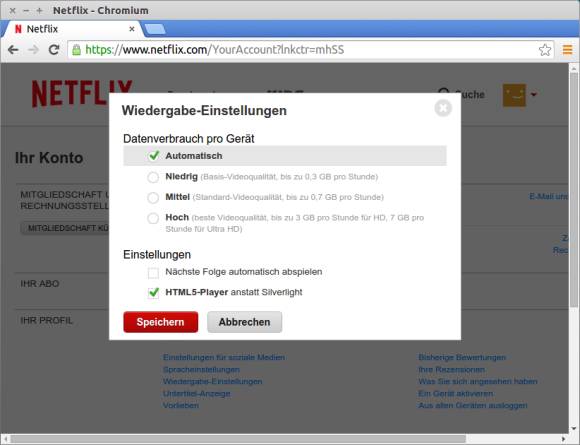Expand the profile avatar dropdown arrow
The height and width of the screenshot is (445, 580).
tap(533, 95)
